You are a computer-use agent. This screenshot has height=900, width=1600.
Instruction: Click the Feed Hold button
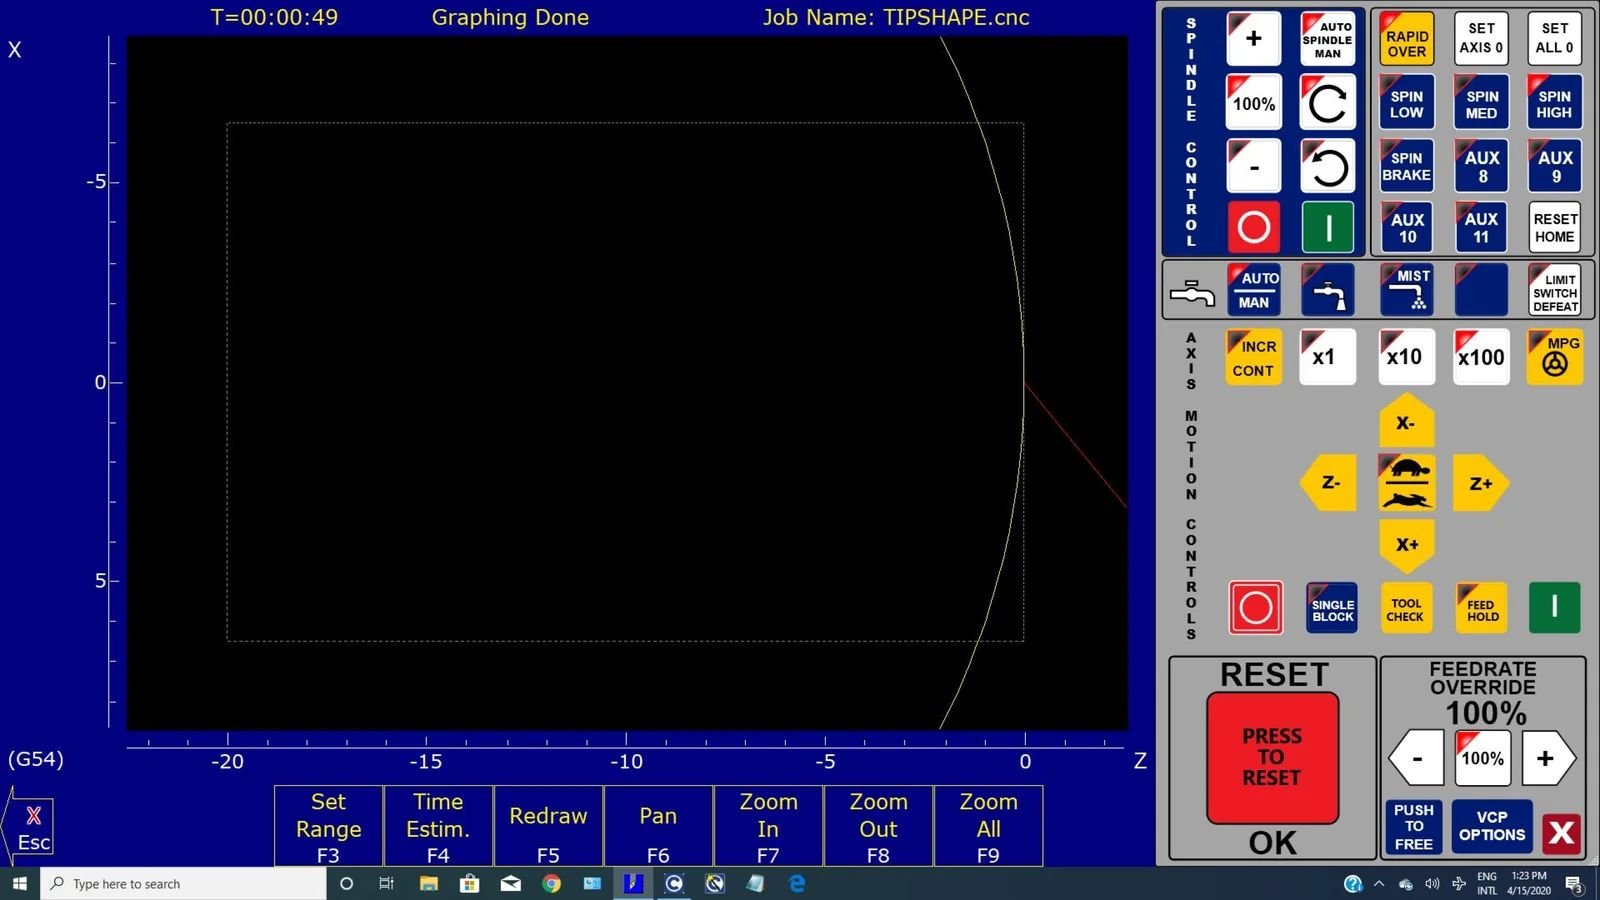pos(1481,608)
